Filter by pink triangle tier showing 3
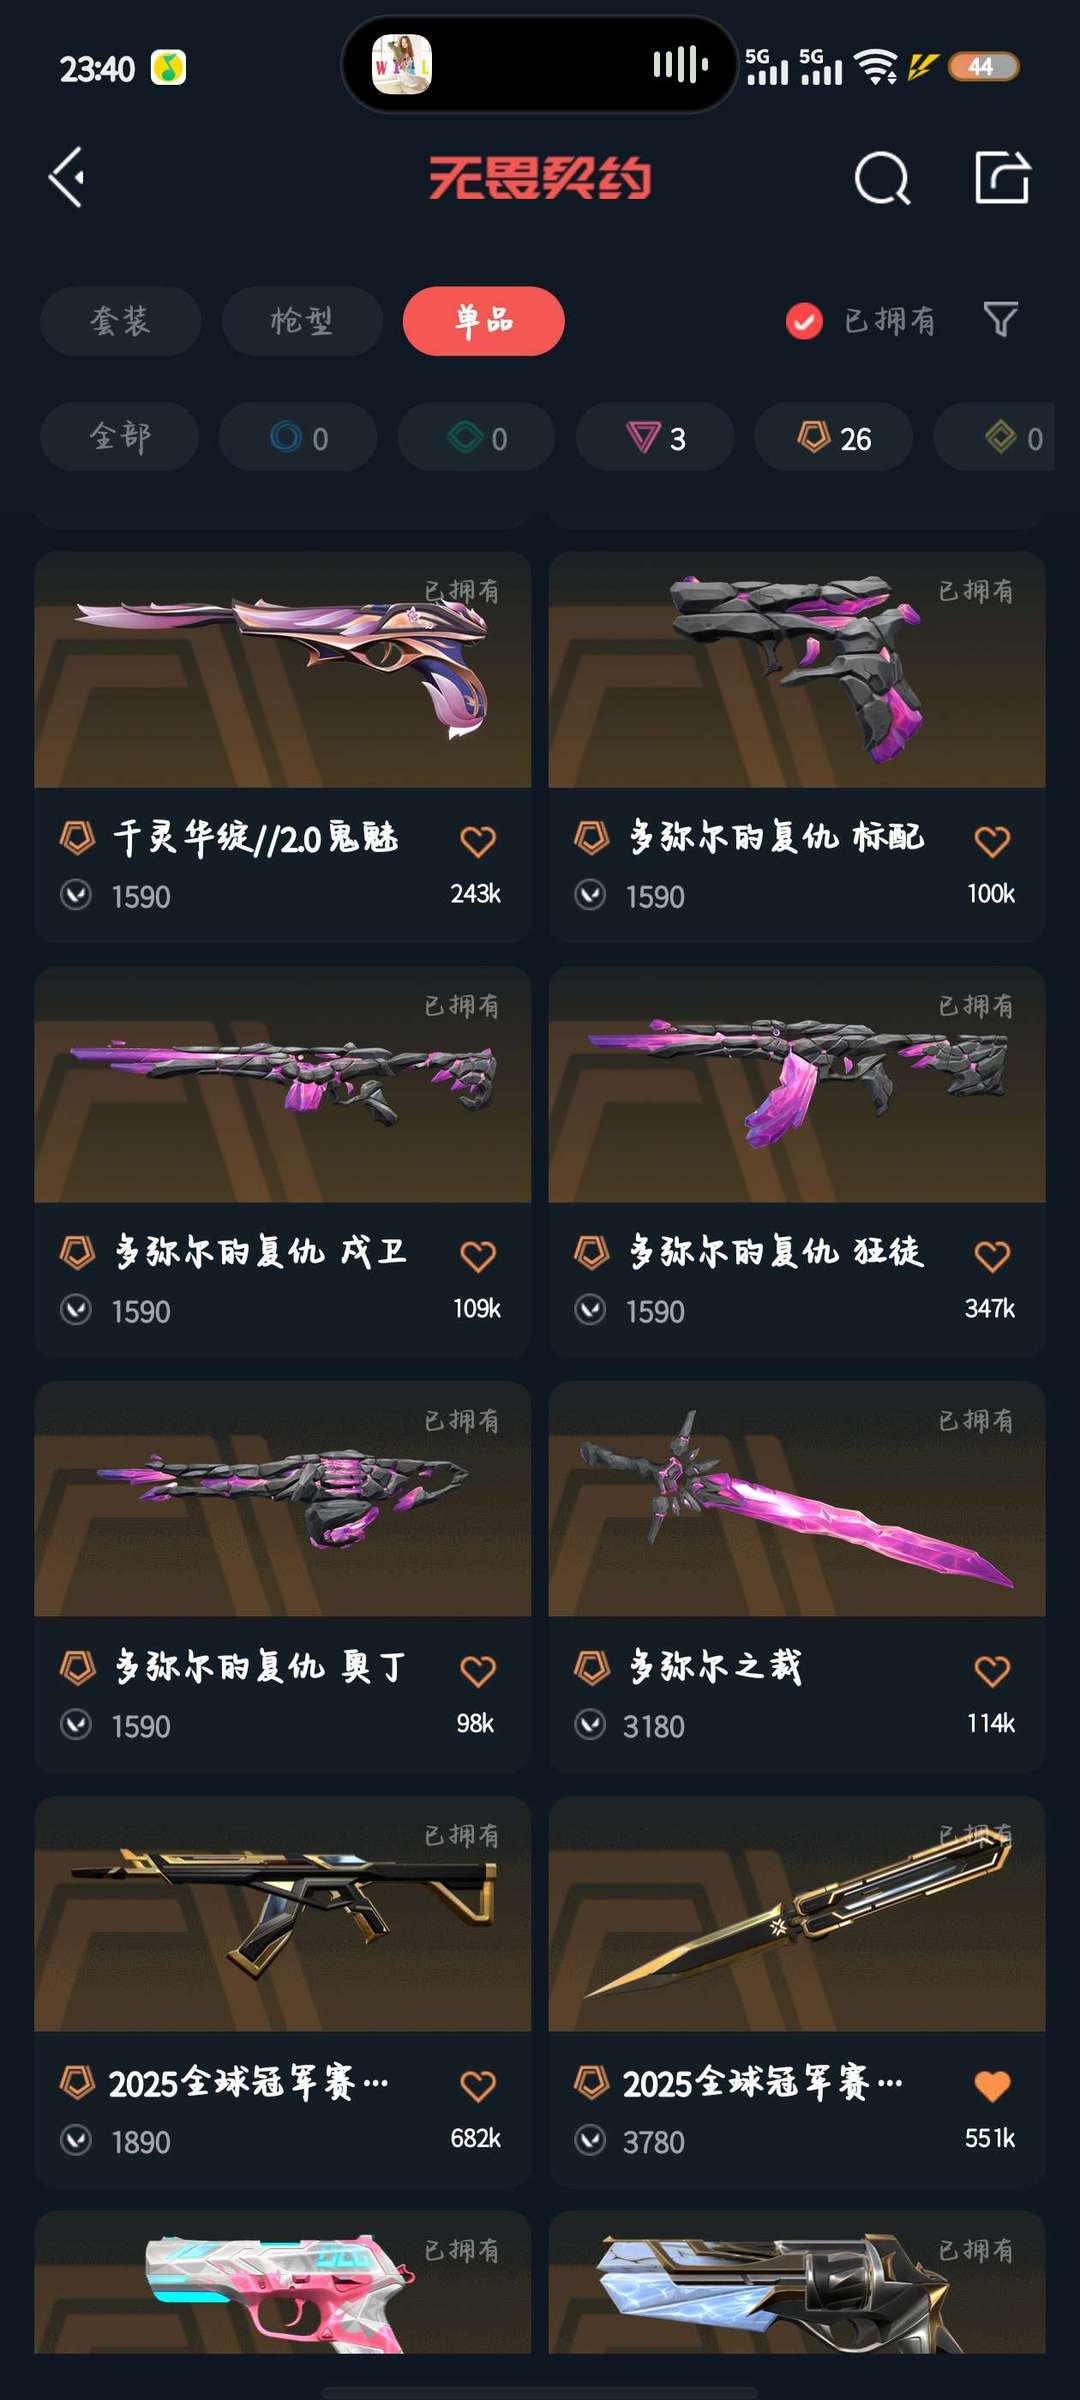Image resolution: width=1080 pixels, height=2400 pixels. [656, 437]
